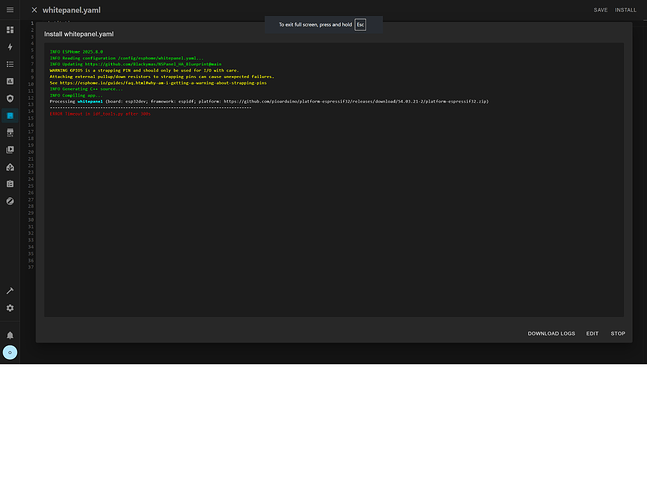Click STOP in the install dialog
The height and width of the screenshot is (500, 647).
click(x=618, y=333)
